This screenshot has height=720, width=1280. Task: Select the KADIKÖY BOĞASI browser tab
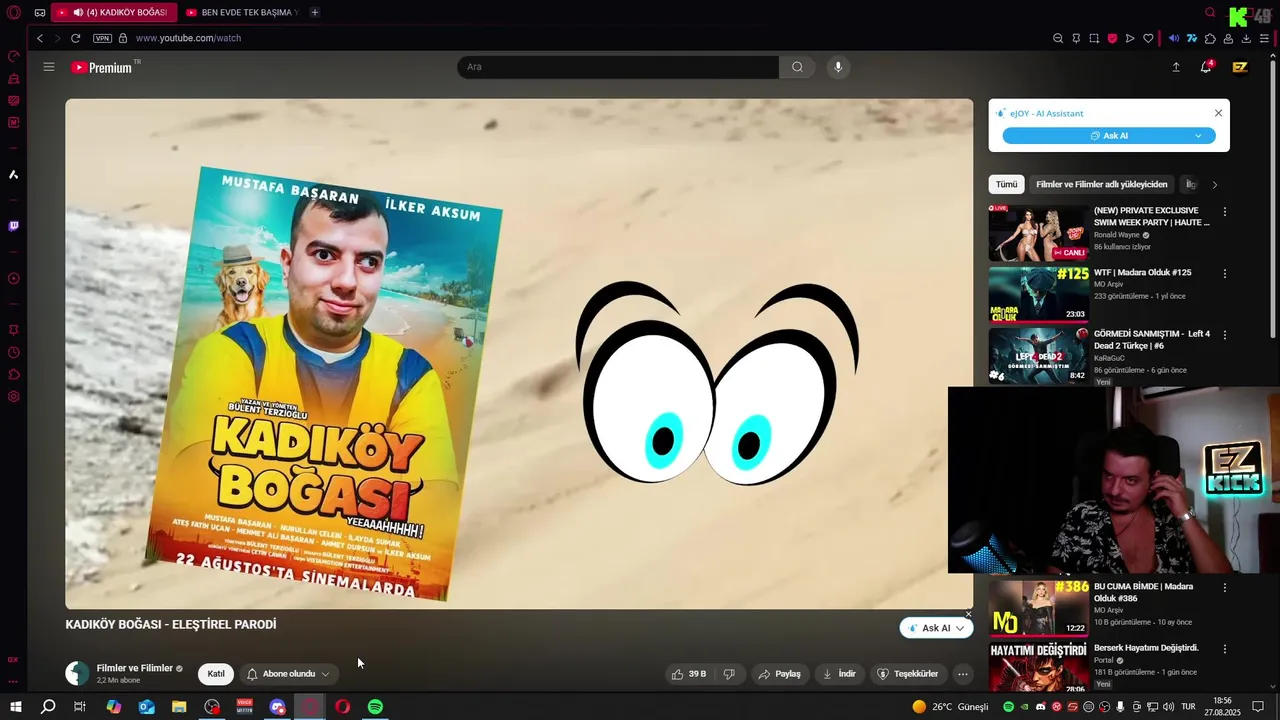coord(113,12)
